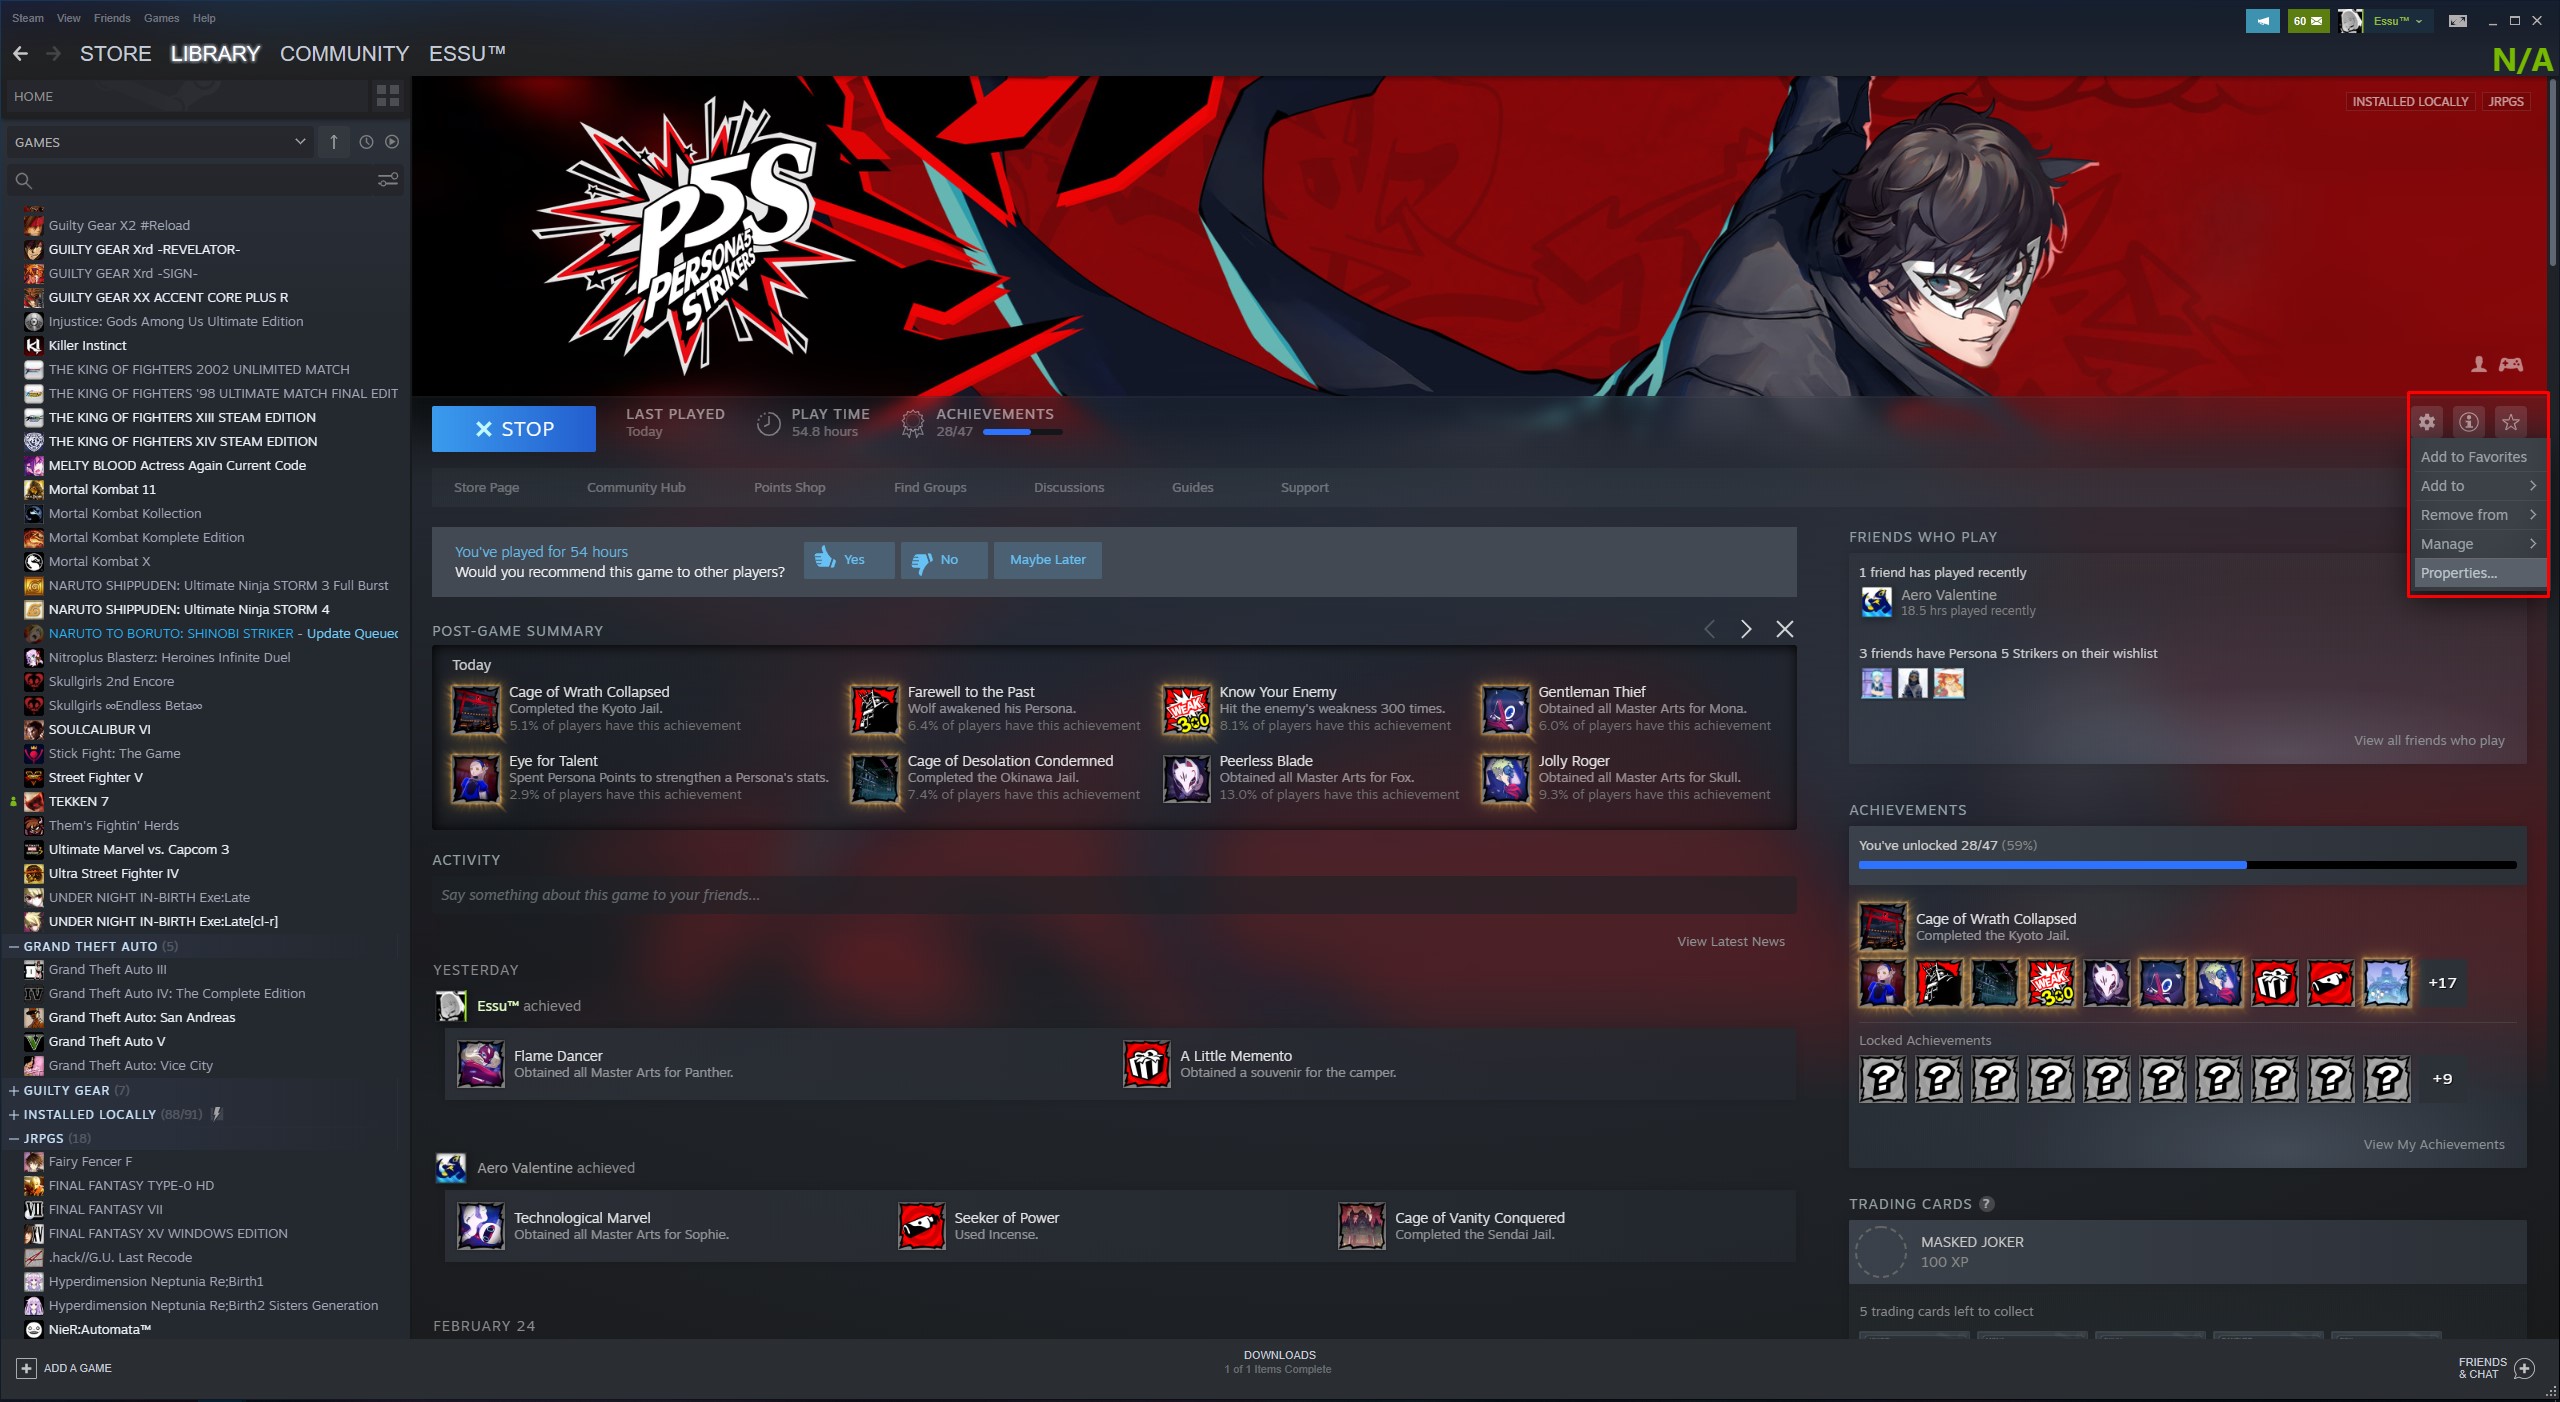Click View My Achievements link

click(2433, 1144)
